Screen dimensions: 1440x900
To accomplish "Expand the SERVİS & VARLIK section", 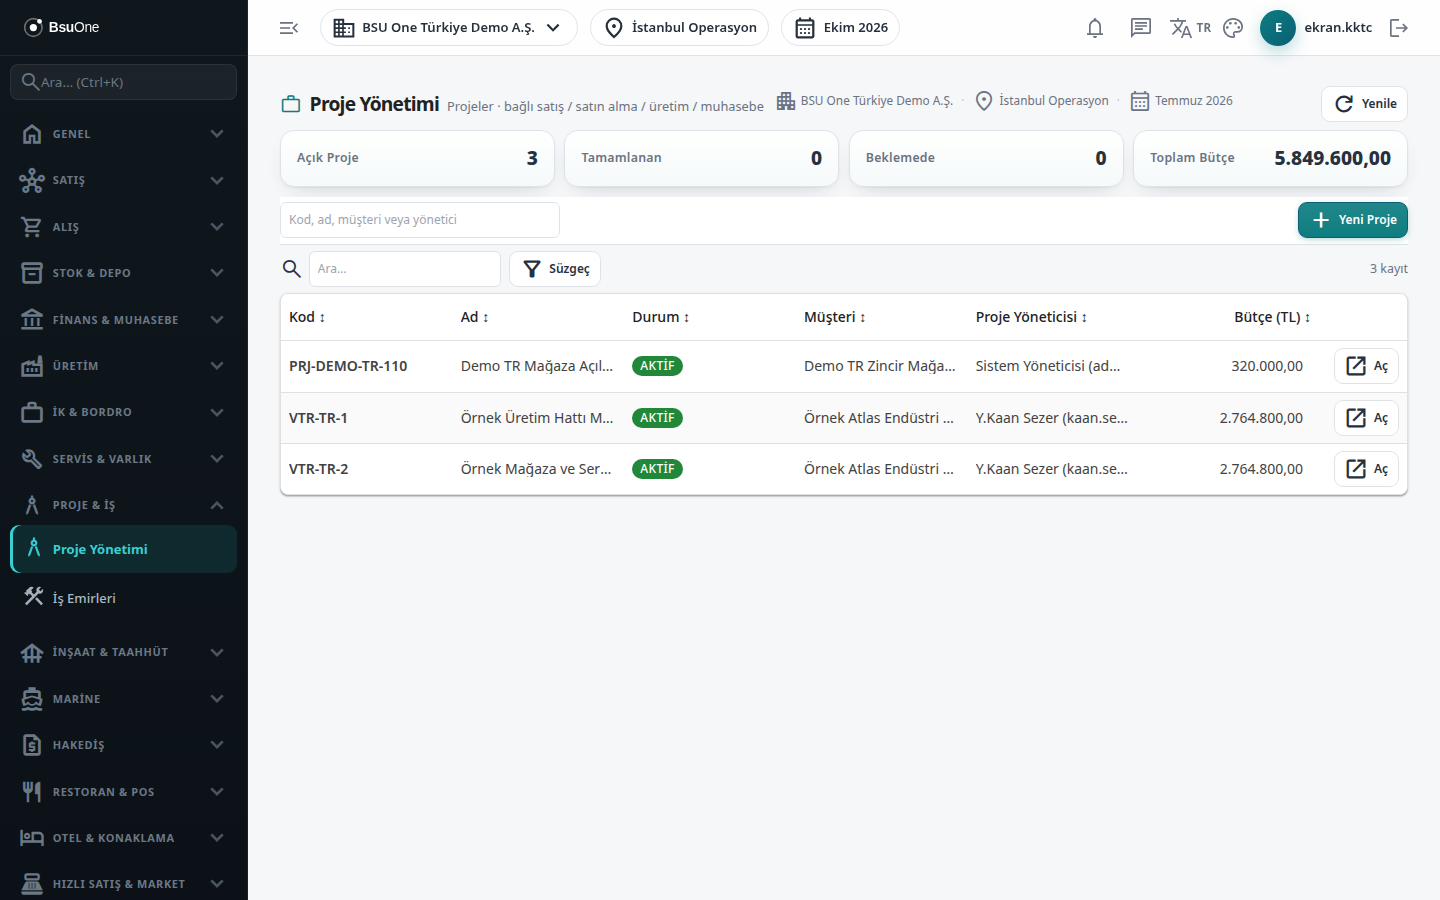I will click(124, 459).
